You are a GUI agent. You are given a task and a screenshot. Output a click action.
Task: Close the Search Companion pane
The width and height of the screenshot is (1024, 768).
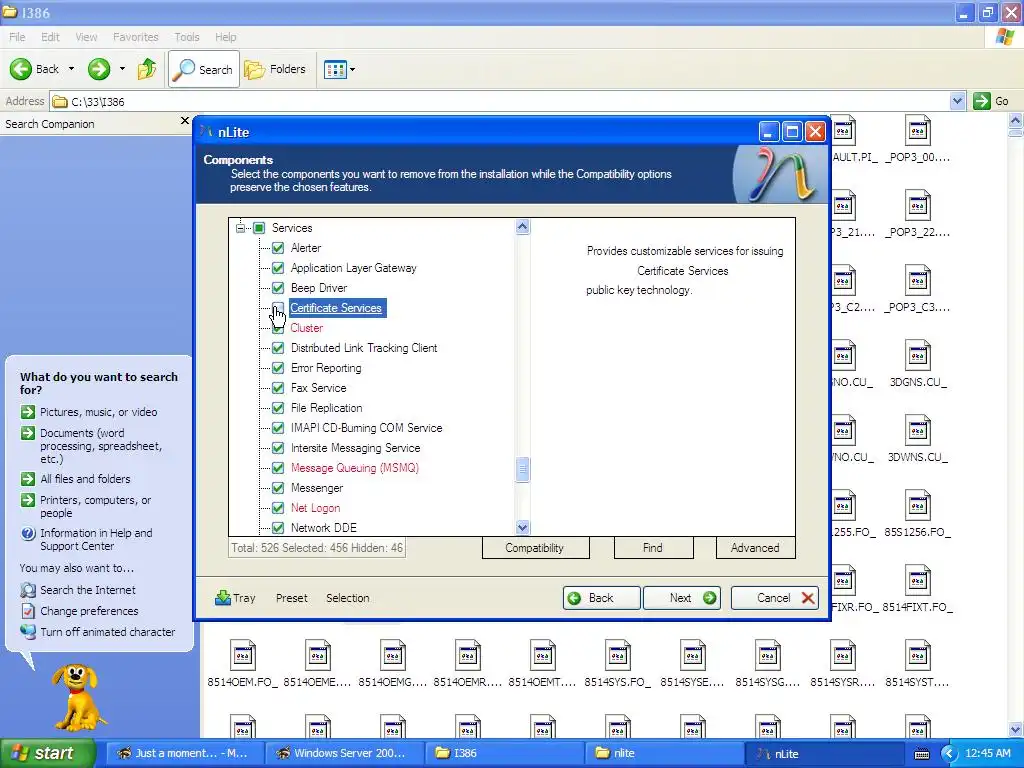(x=185, y=121)
